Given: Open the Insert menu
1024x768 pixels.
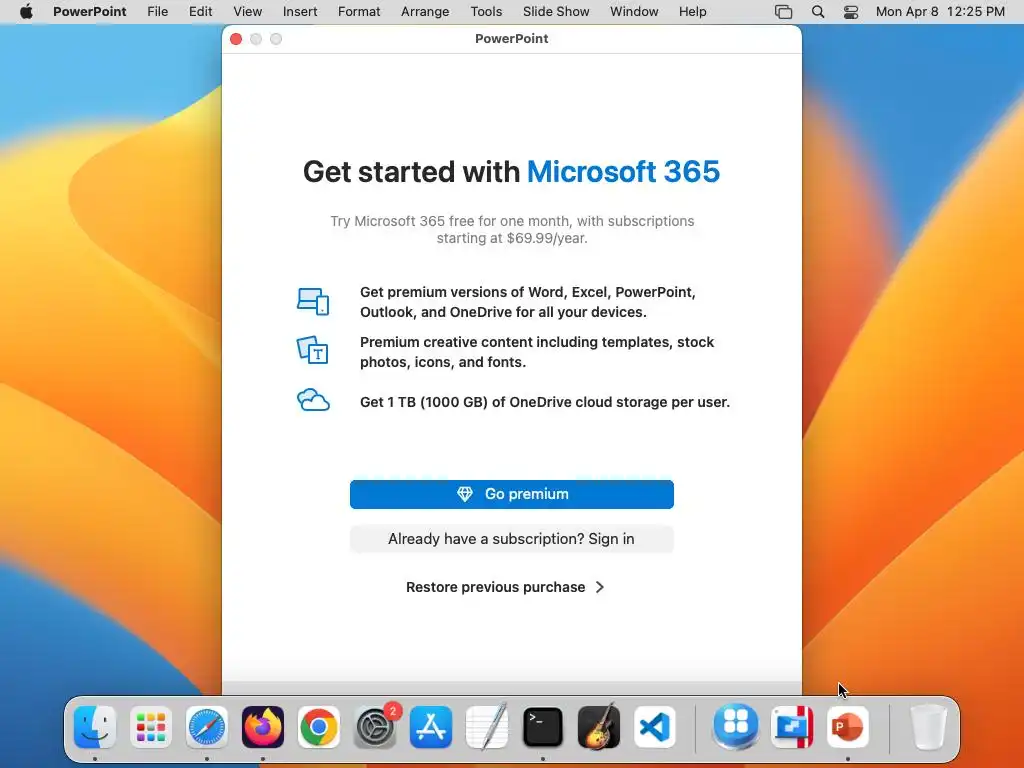Looking at the screenshot, I should 300,12.
